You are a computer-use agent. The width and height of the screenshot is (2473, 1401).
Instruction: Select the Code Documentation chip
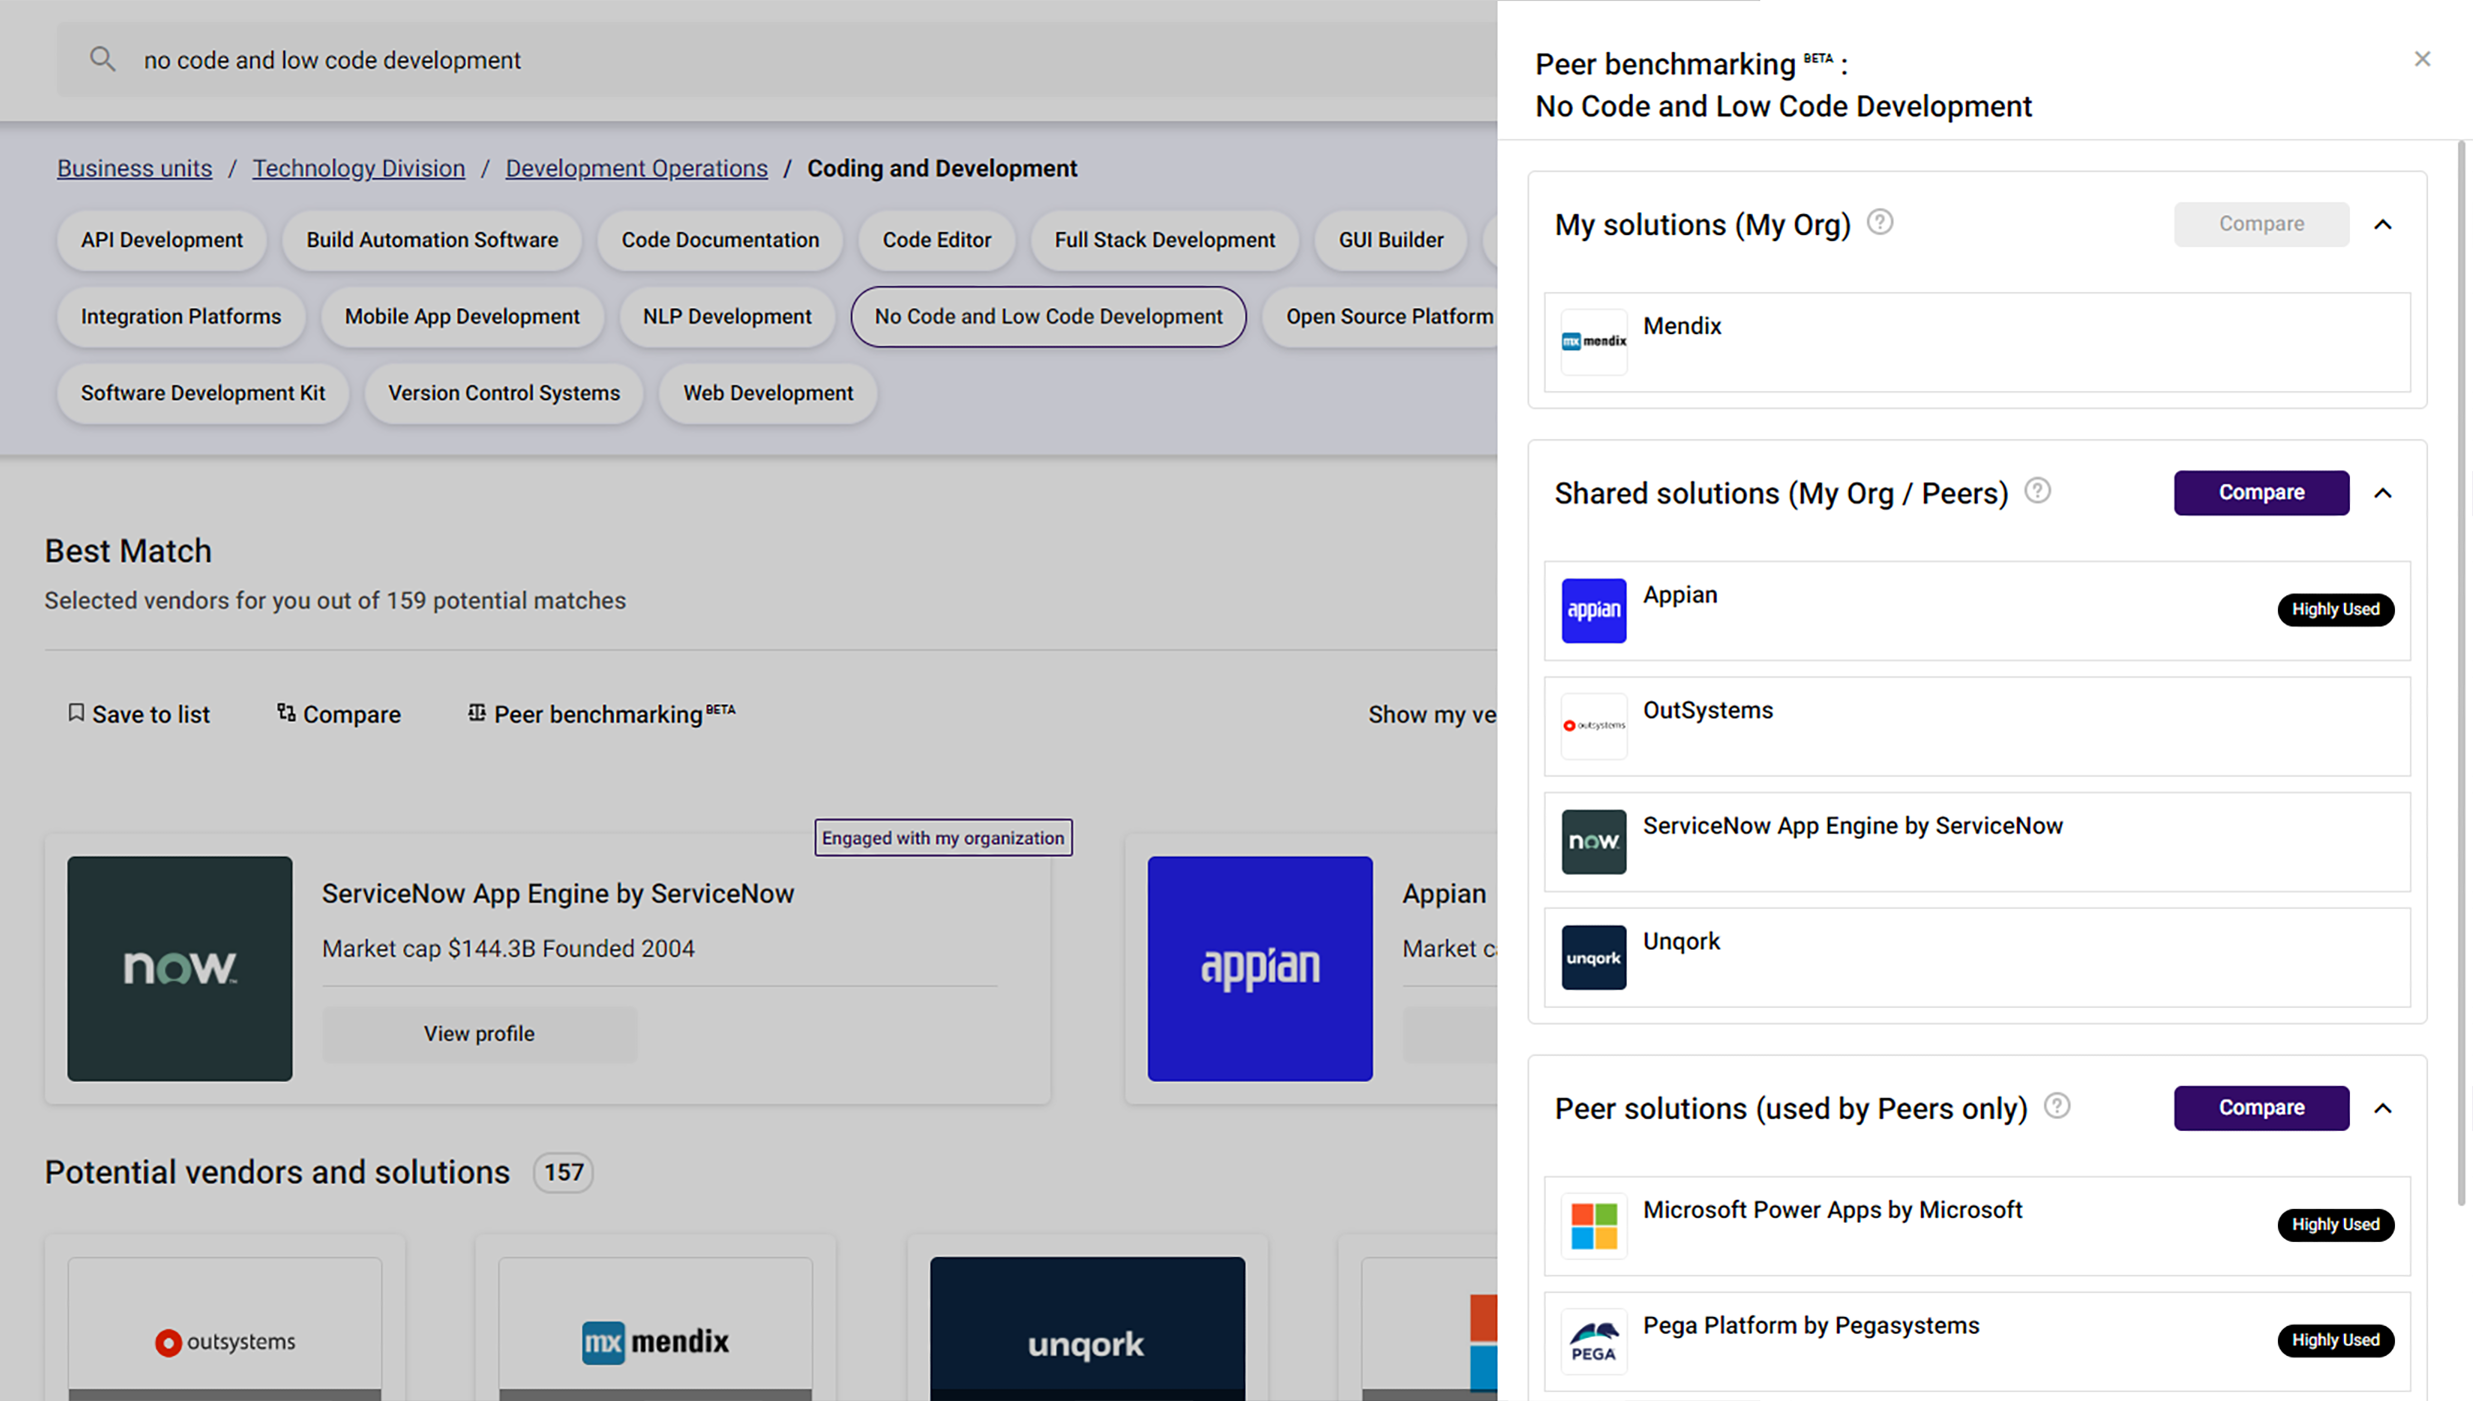pos(720,240)
